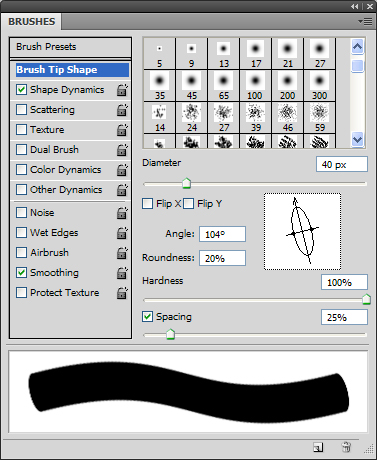Click the Angle value field
This screenshot has width=377, height=460.
(222, 234)
